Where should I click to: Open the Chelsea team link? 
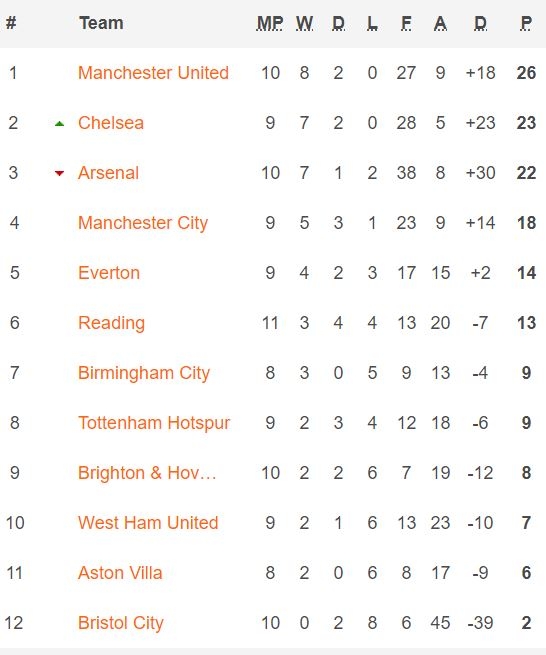point(111,123)
